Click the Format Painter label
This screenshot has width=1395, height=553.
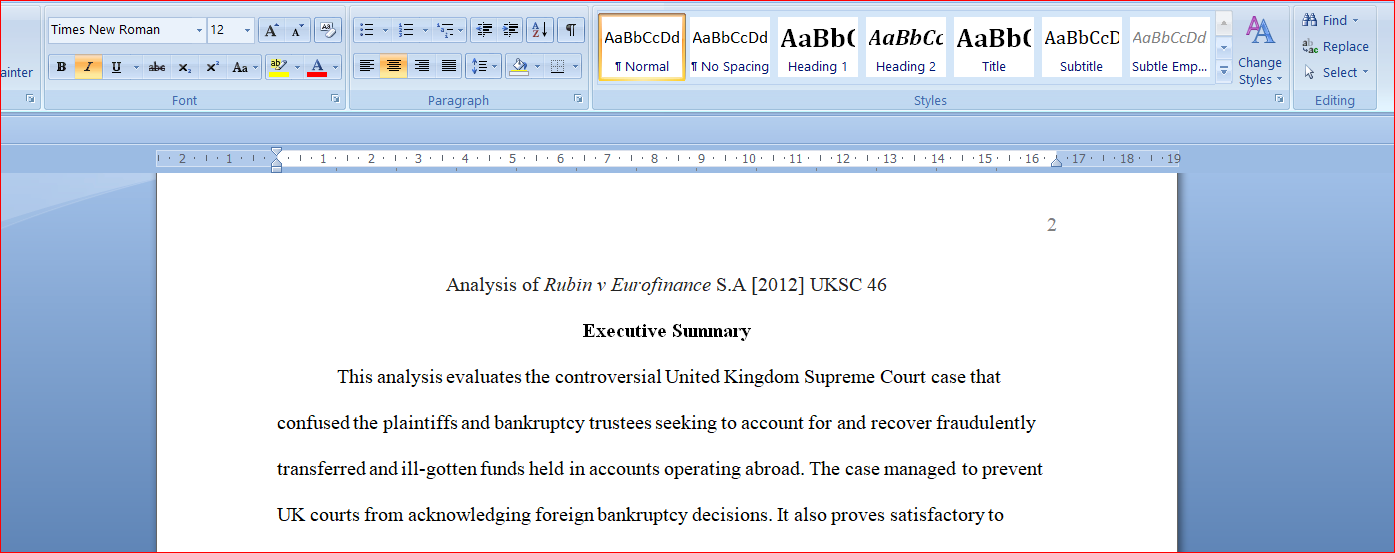(x=17, y=72)
